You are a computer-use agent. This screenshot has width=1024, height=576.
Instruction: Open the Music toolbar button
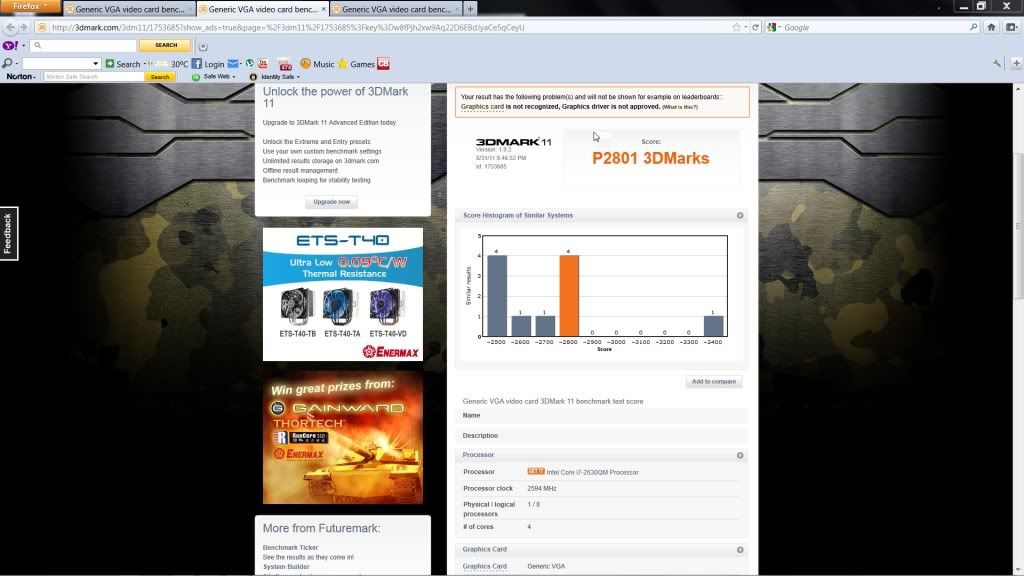point(317,64)
